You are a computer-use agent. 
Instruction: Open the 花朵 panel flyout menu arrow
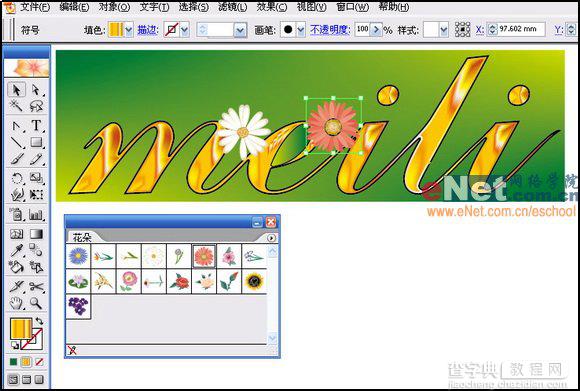click(x=272, y=238)
